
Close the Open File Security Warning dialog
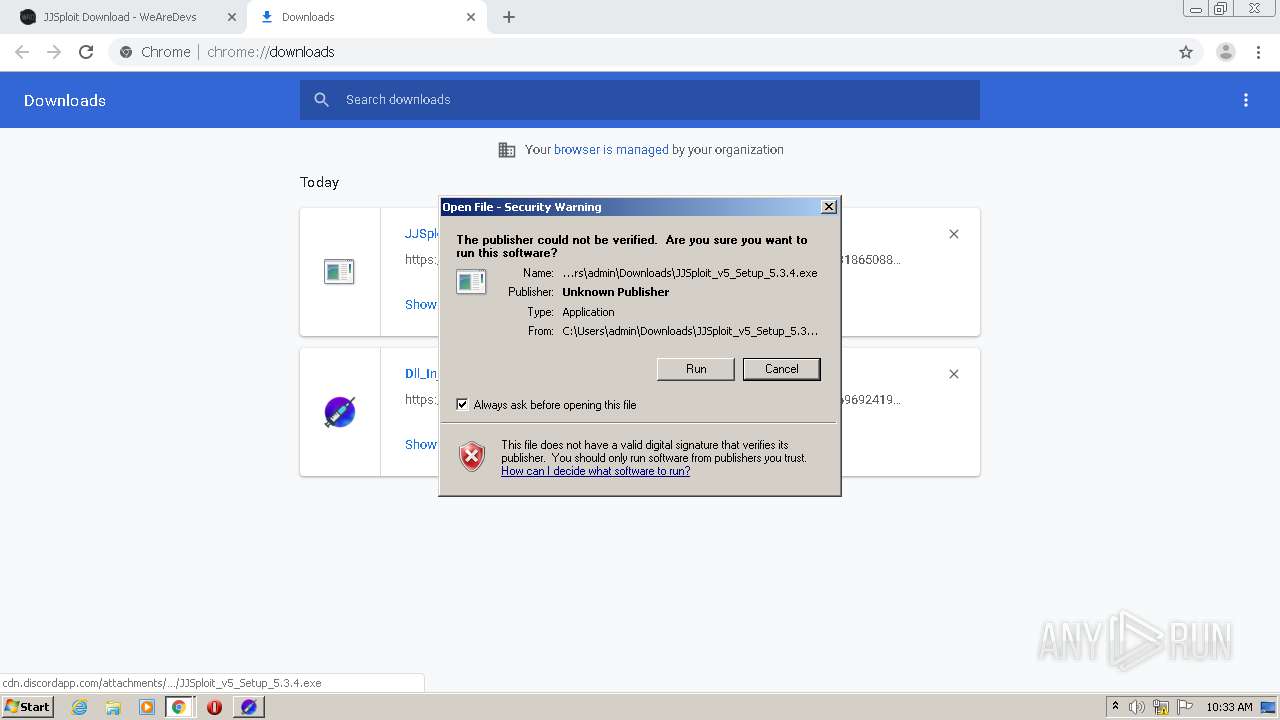pyautogui.click(x=828, y=207)
